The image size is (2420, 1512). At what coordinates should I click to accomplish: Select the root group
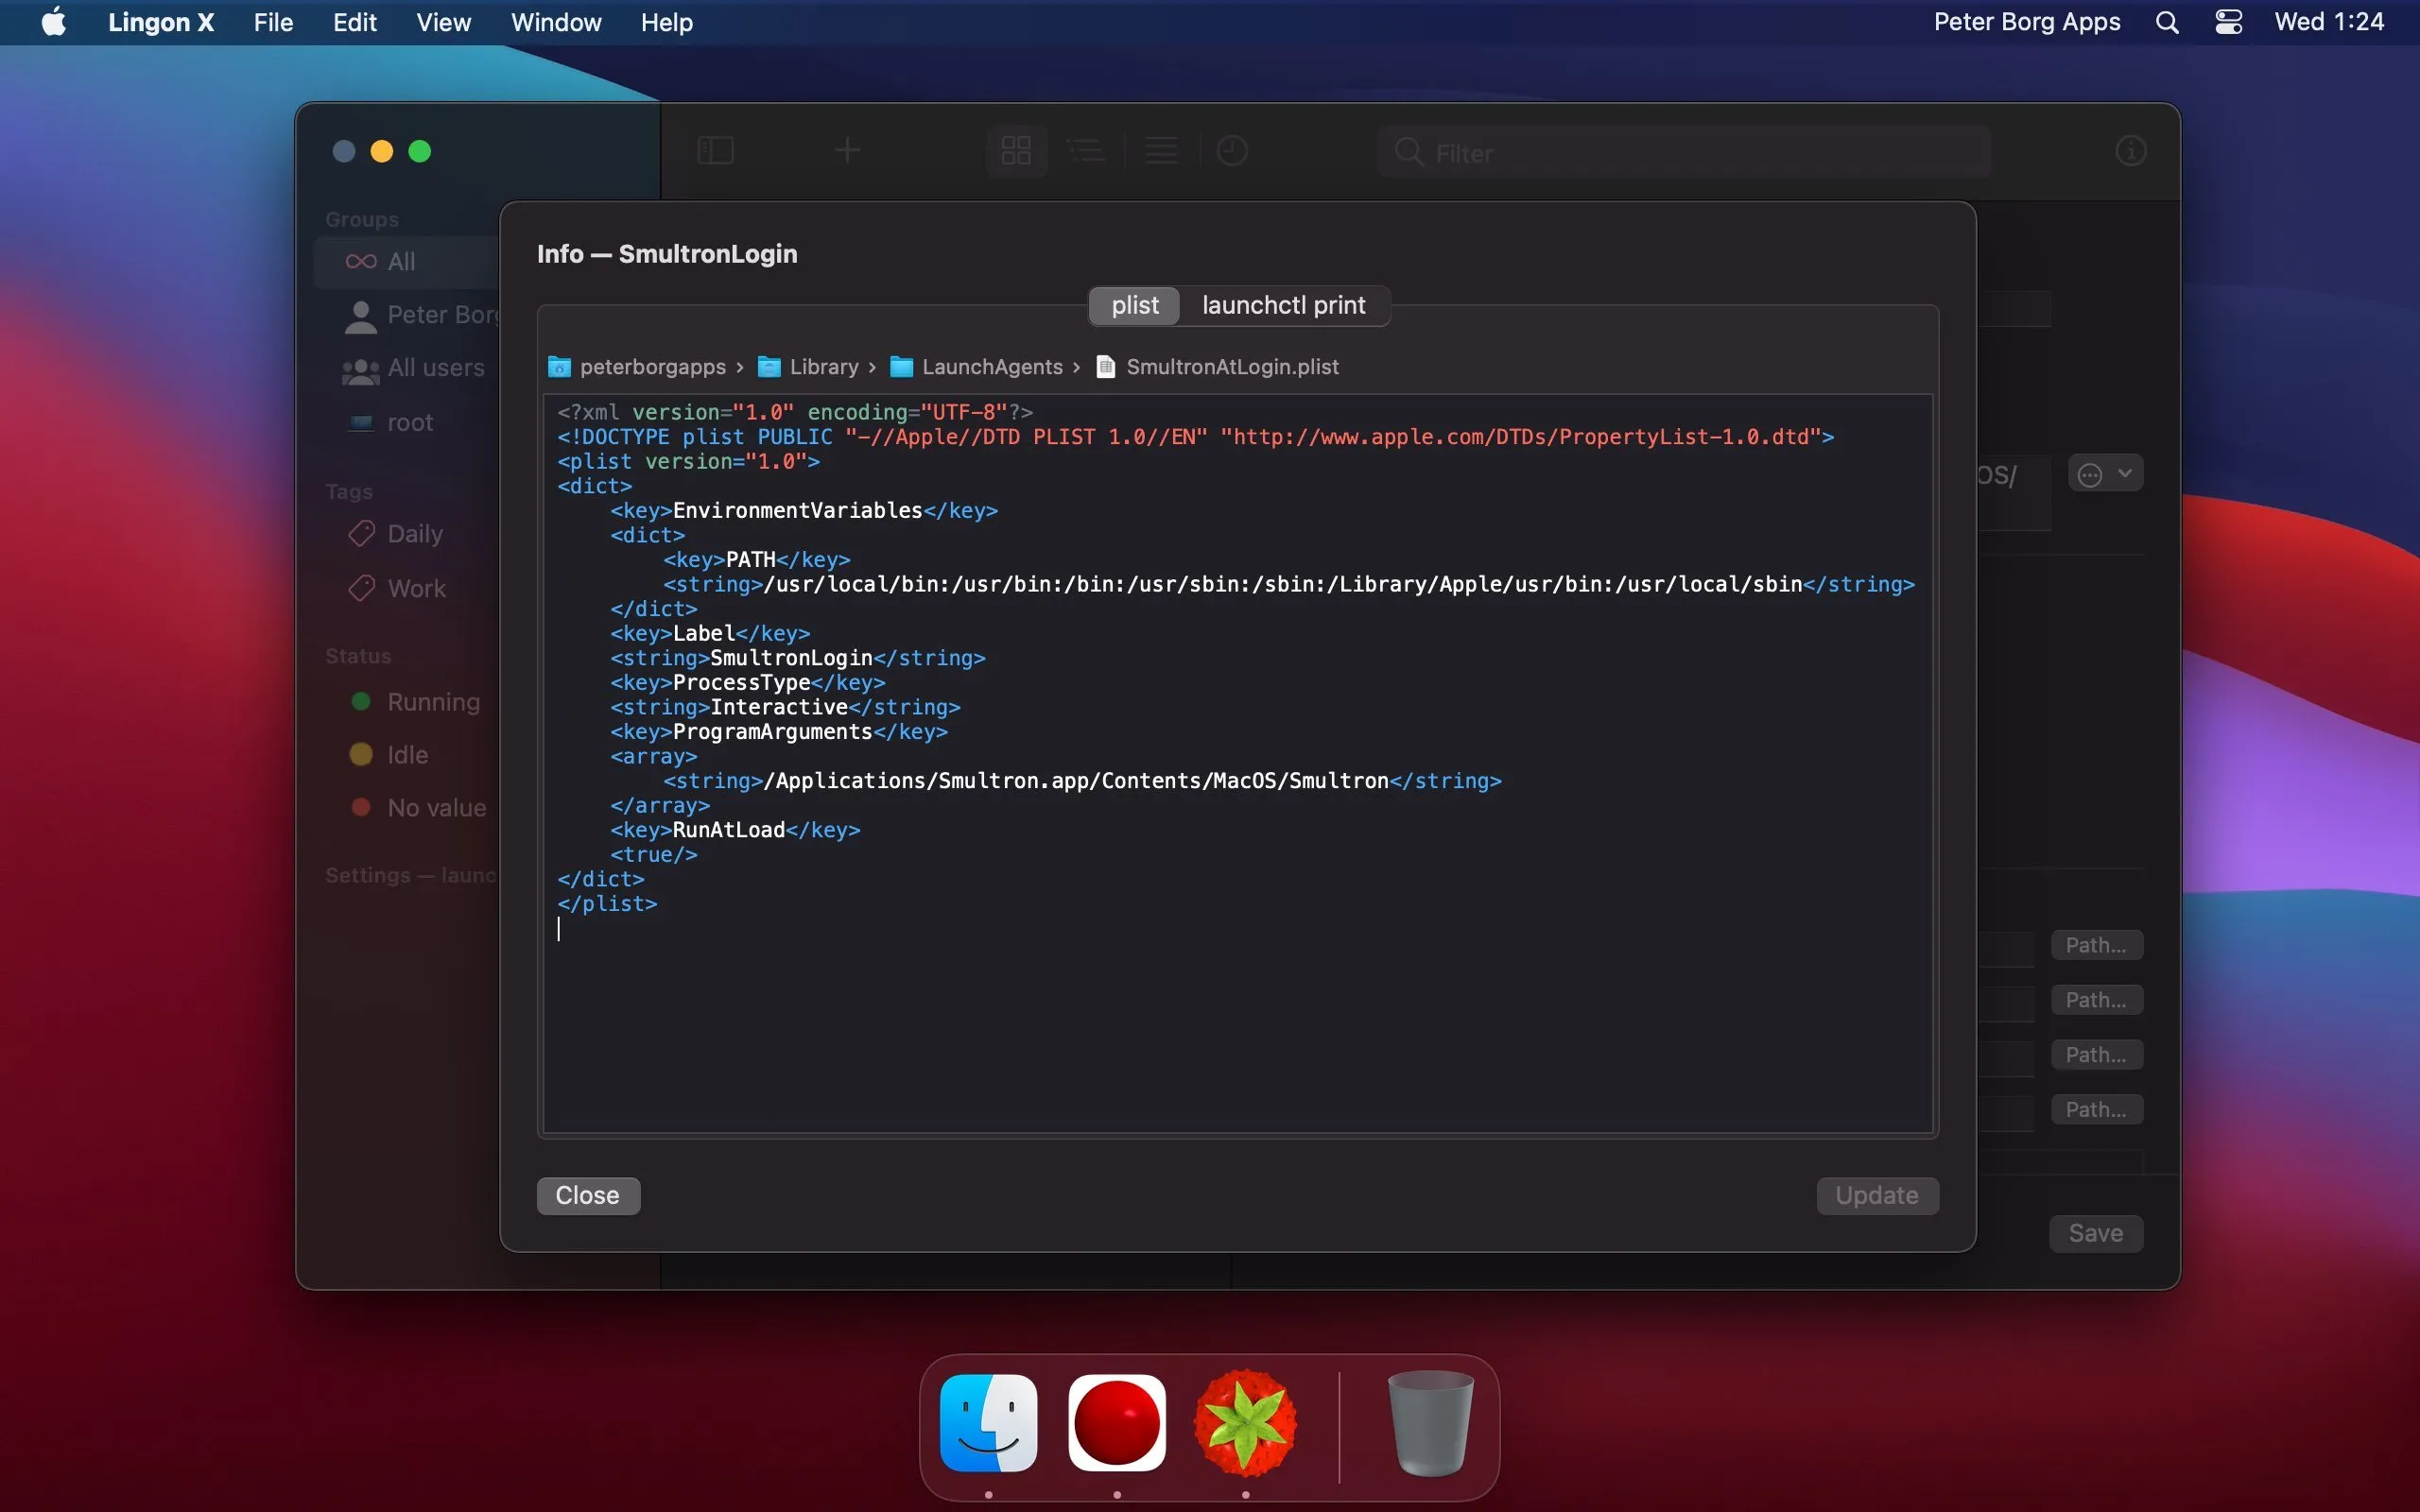pos(390,422)
